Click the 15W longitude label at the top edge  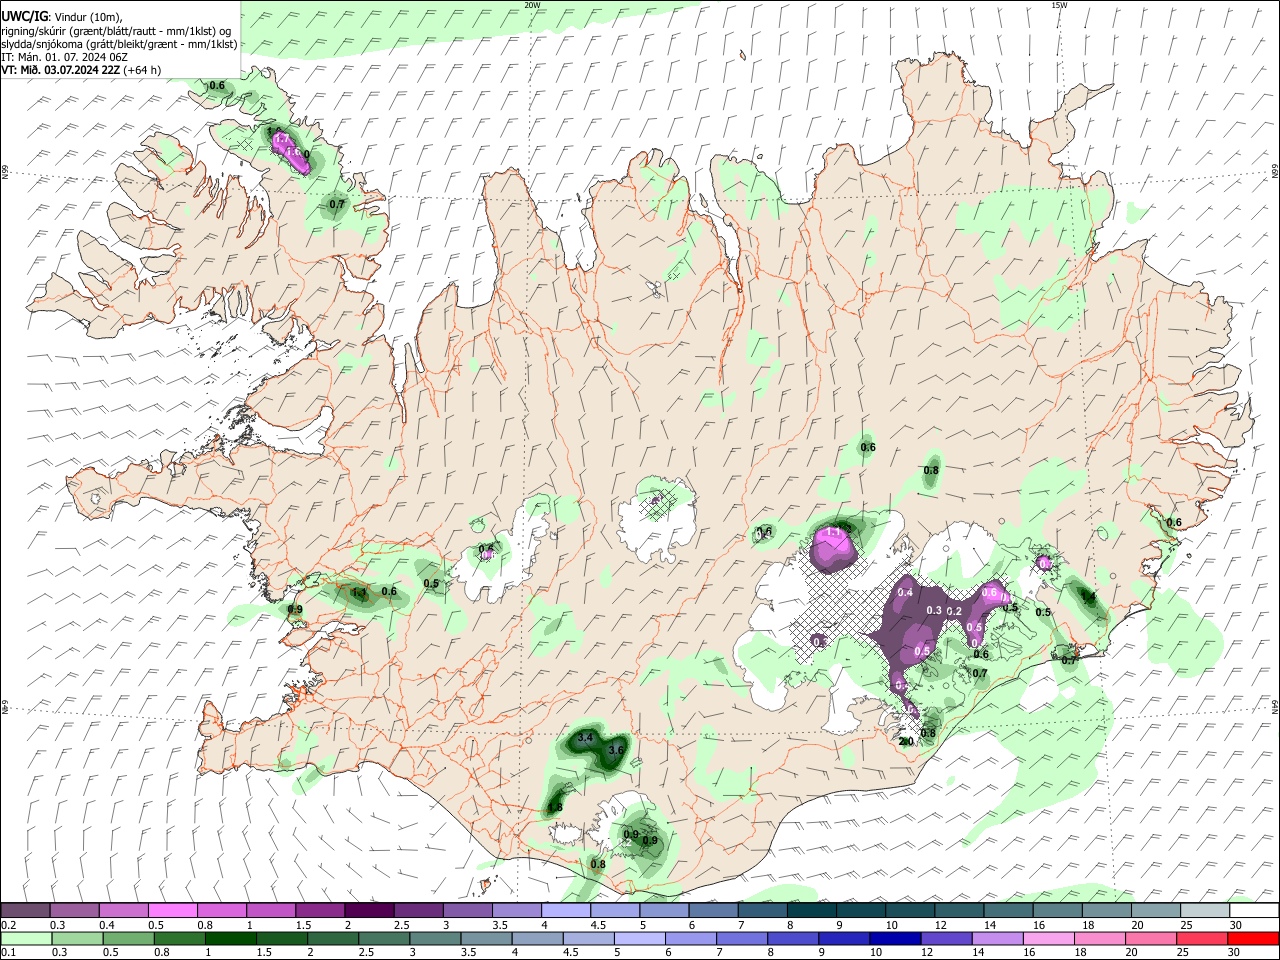1059,5
